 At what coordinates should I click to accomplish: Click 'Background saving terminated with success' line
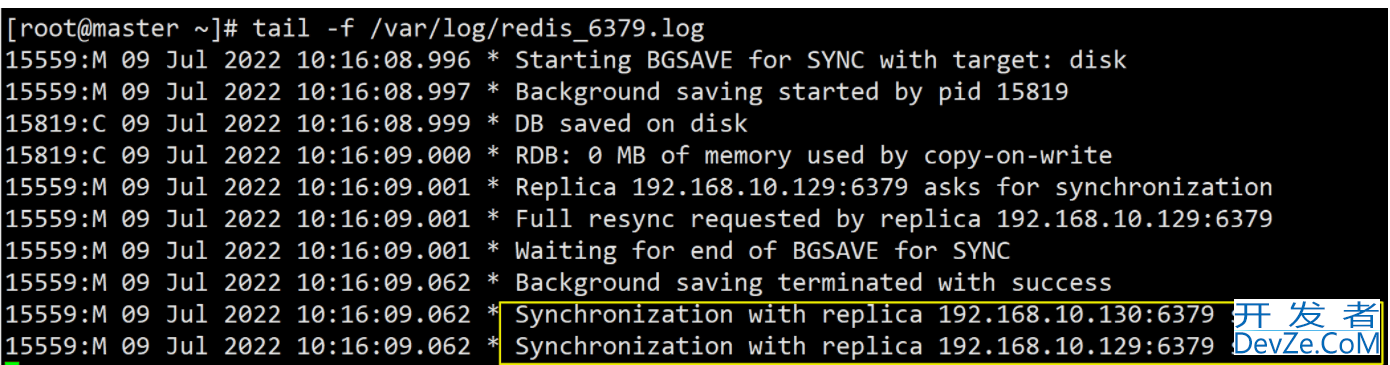pos(558,283)
